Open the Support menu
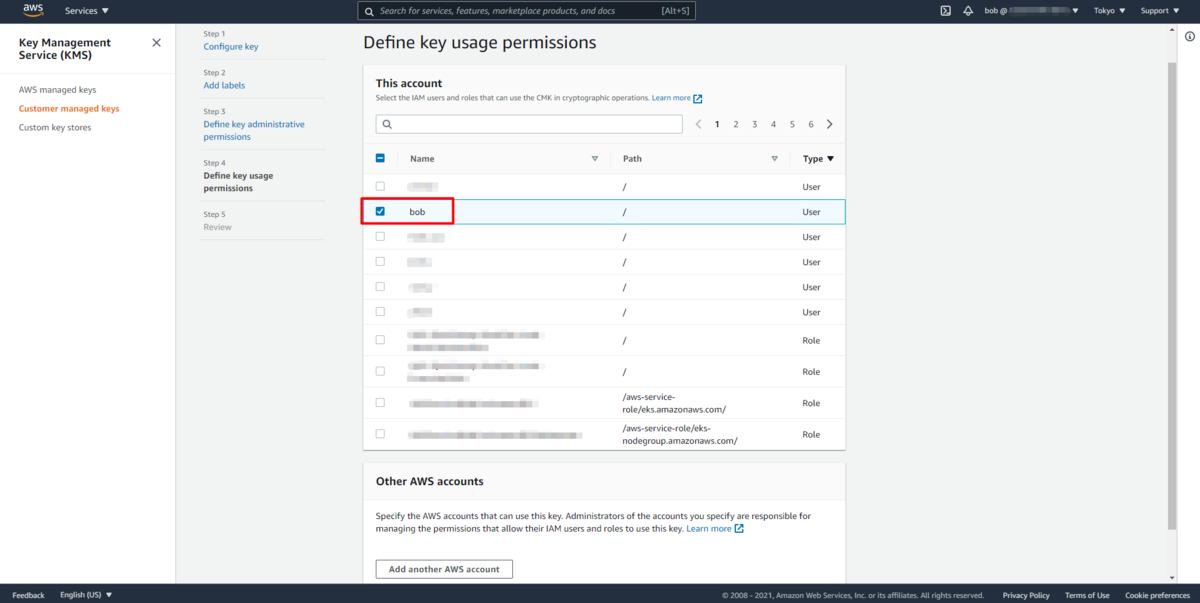Viewport: 1200px width, 603px height. coord(1158,11)
